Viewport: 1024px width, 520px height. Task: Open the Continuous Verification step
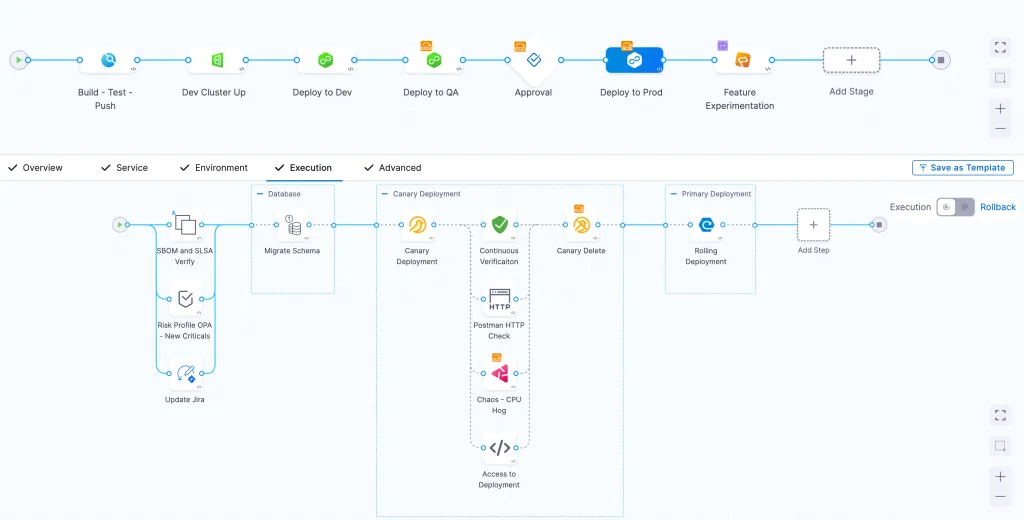click(500, 225)
